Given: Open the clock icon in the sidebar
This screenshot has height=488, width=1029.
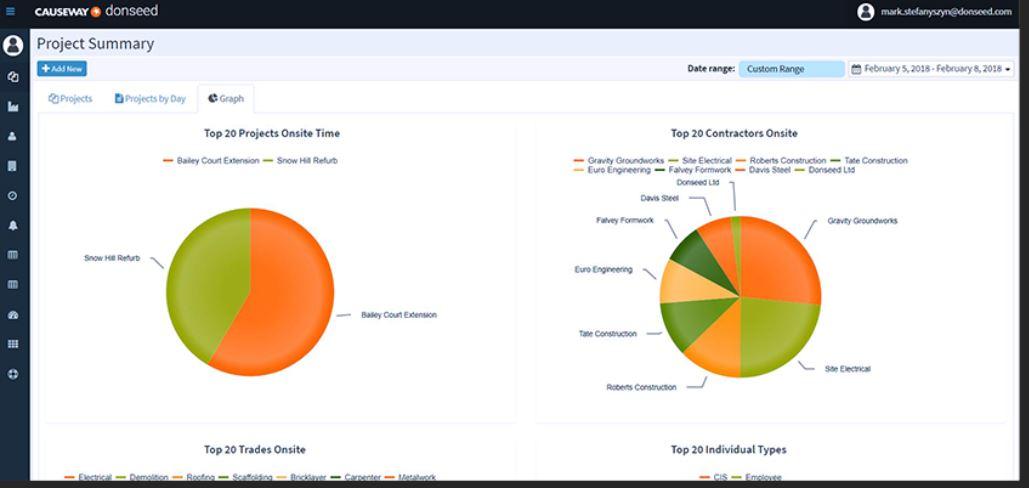Looking at the screenshot, I should coord(12,195).
